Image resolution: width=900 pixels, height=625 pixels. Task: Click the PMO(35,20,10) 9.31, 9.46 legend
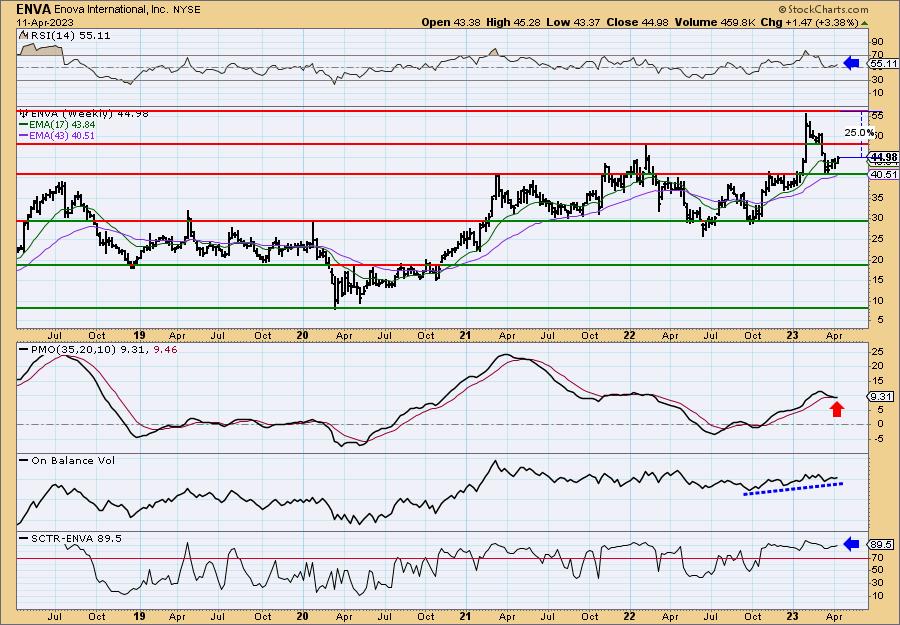click(x=98, y=349)
